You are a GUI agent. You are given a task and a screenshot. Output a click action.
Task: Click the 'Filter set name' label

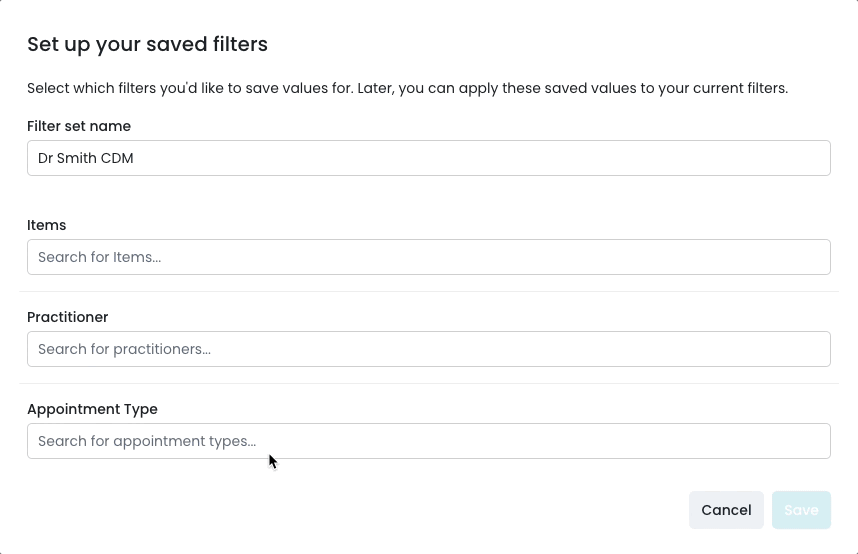79,126
